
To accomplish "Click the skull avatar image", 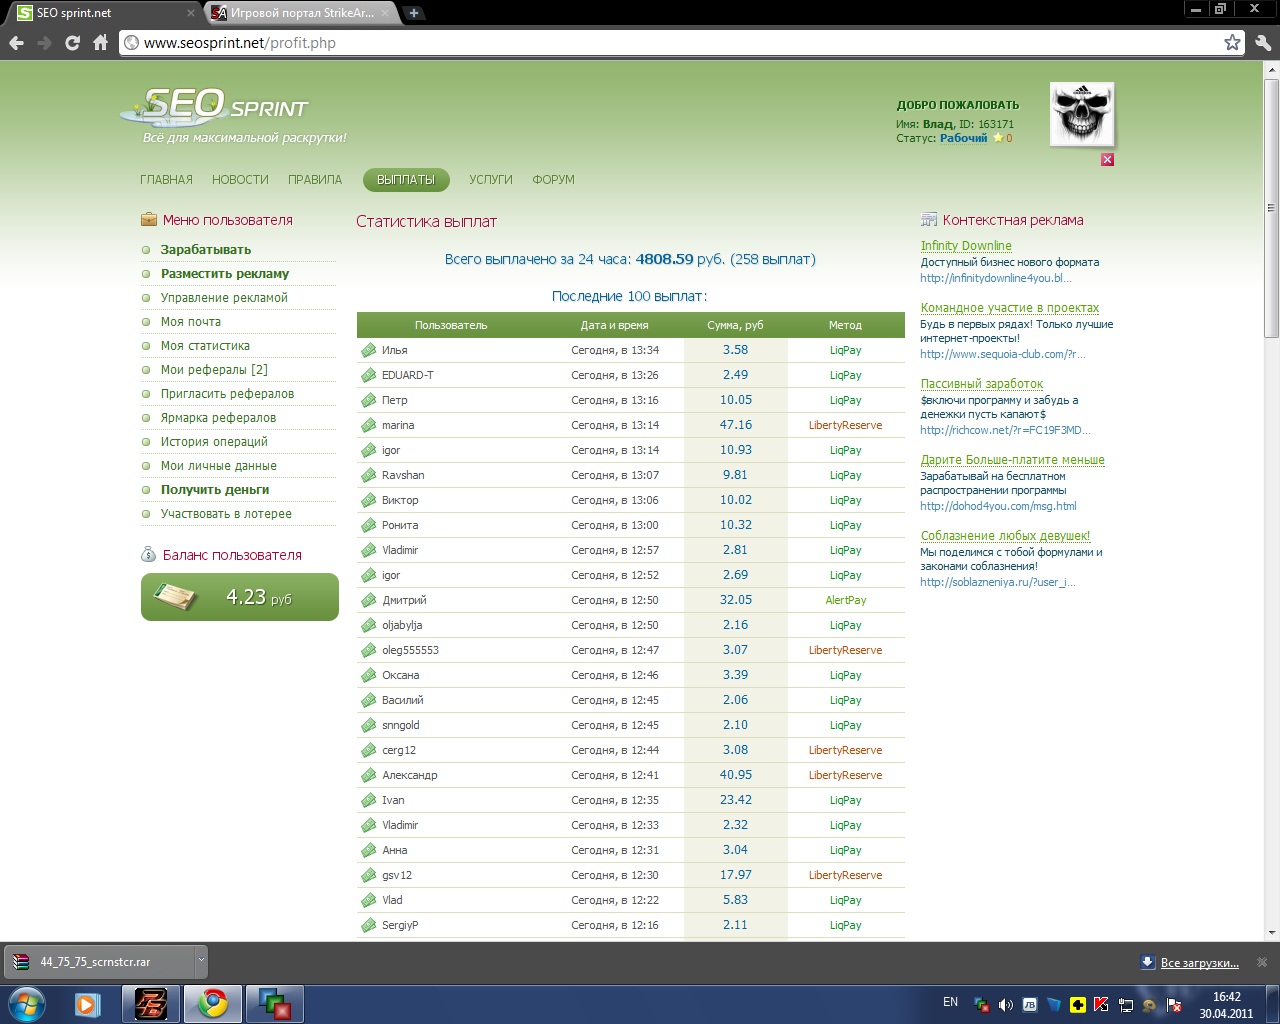I will [1081, 114].
